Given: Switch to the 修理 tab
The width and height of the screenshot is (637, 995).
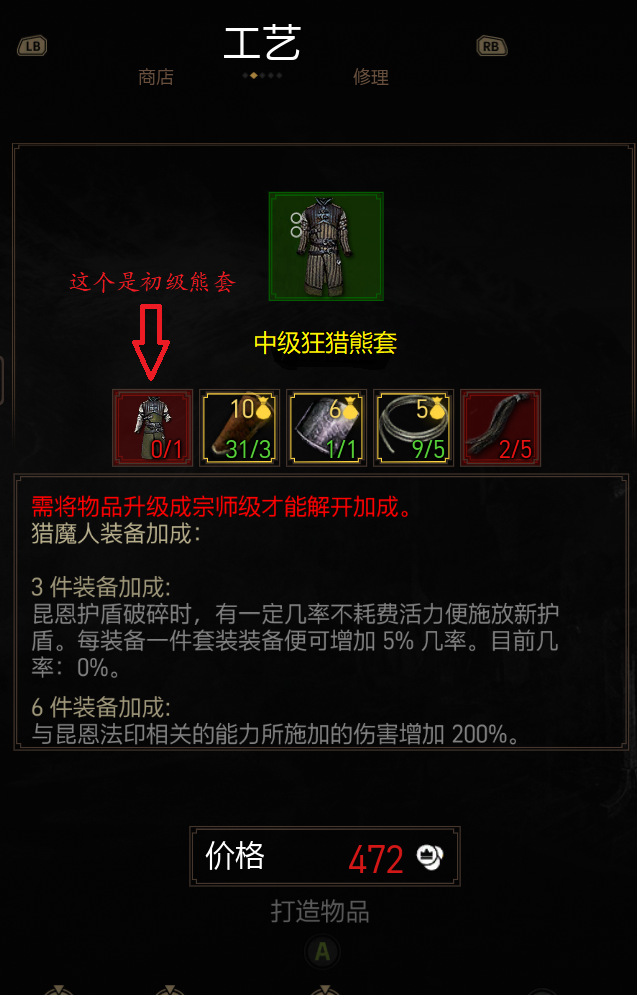Looking at the screenshot, I should click(x=371, y=77).
